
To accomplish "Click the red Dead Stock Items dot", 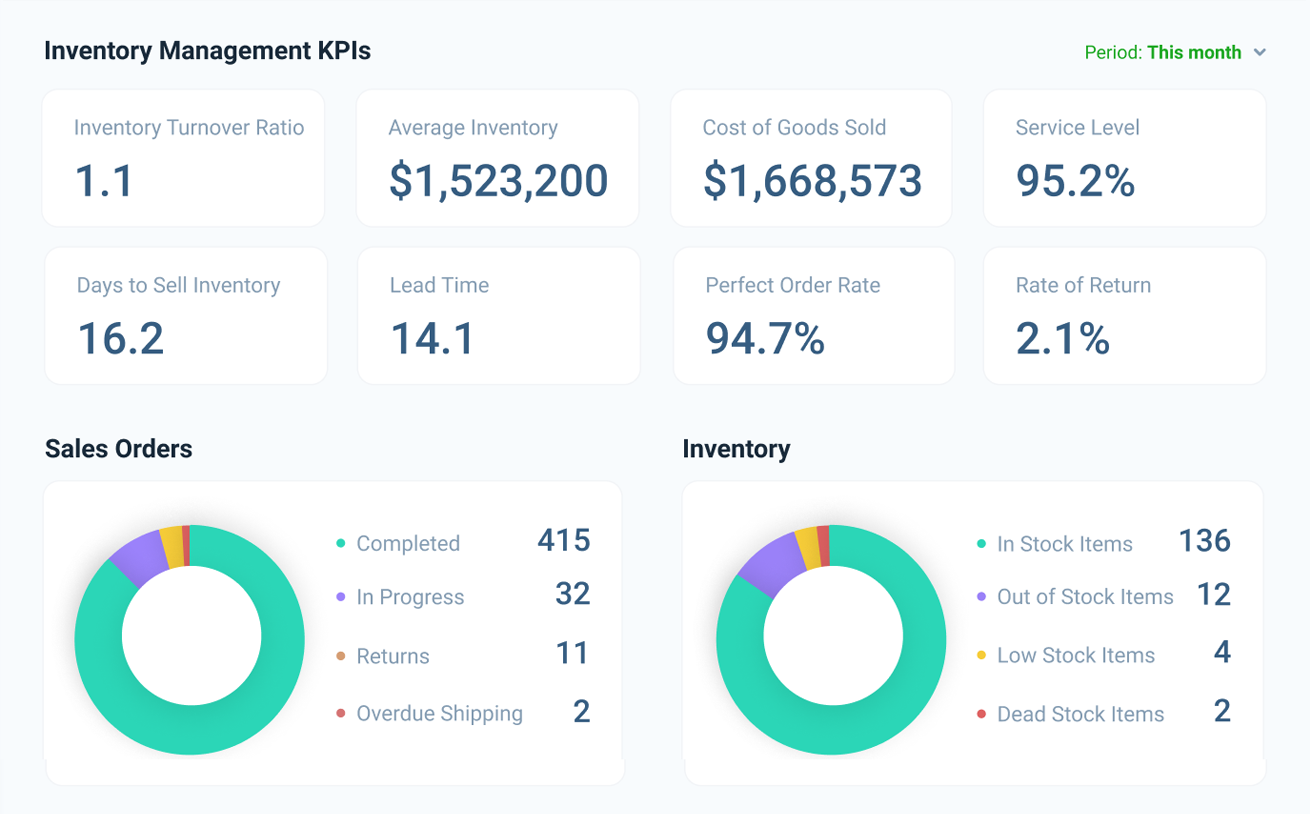I will [981, 714].
